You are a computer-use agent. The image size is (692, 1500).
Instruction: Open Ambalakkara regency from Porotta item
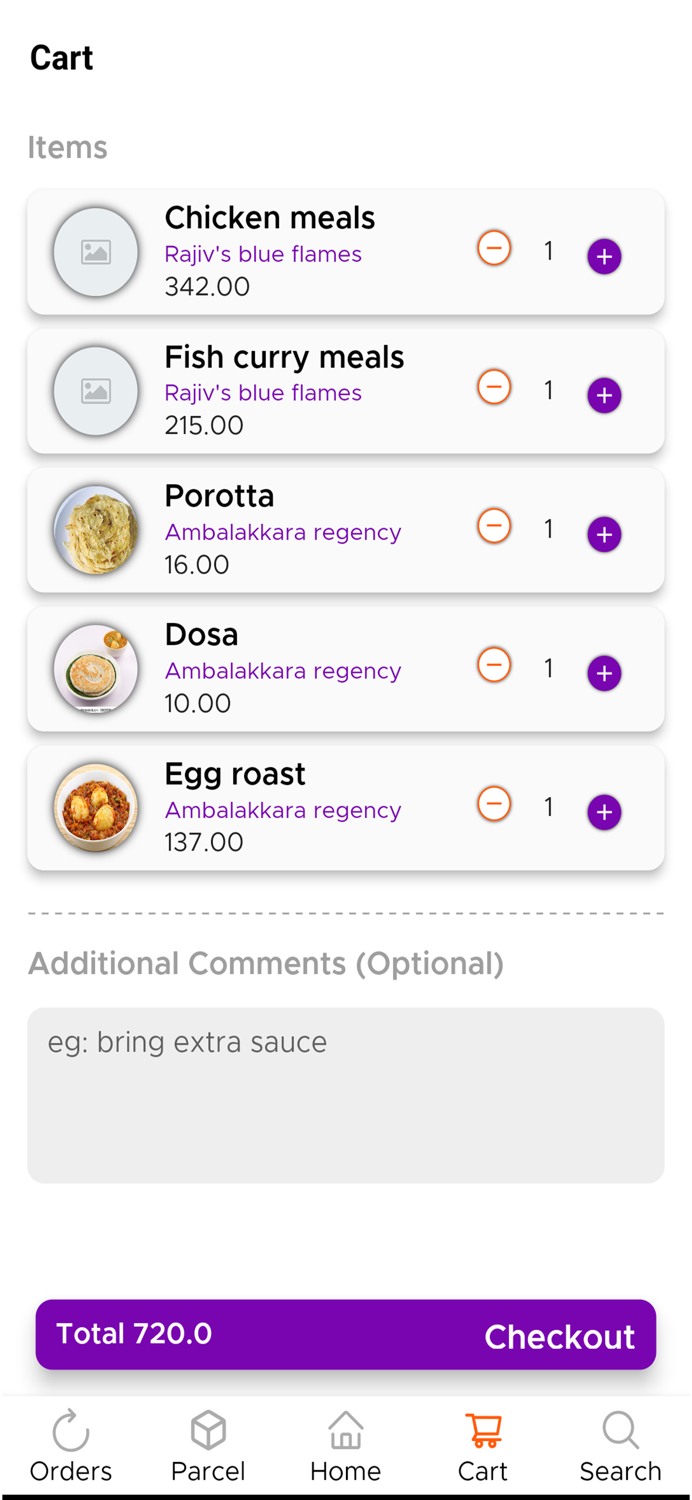pyautogui.click(x=283, y=532)
